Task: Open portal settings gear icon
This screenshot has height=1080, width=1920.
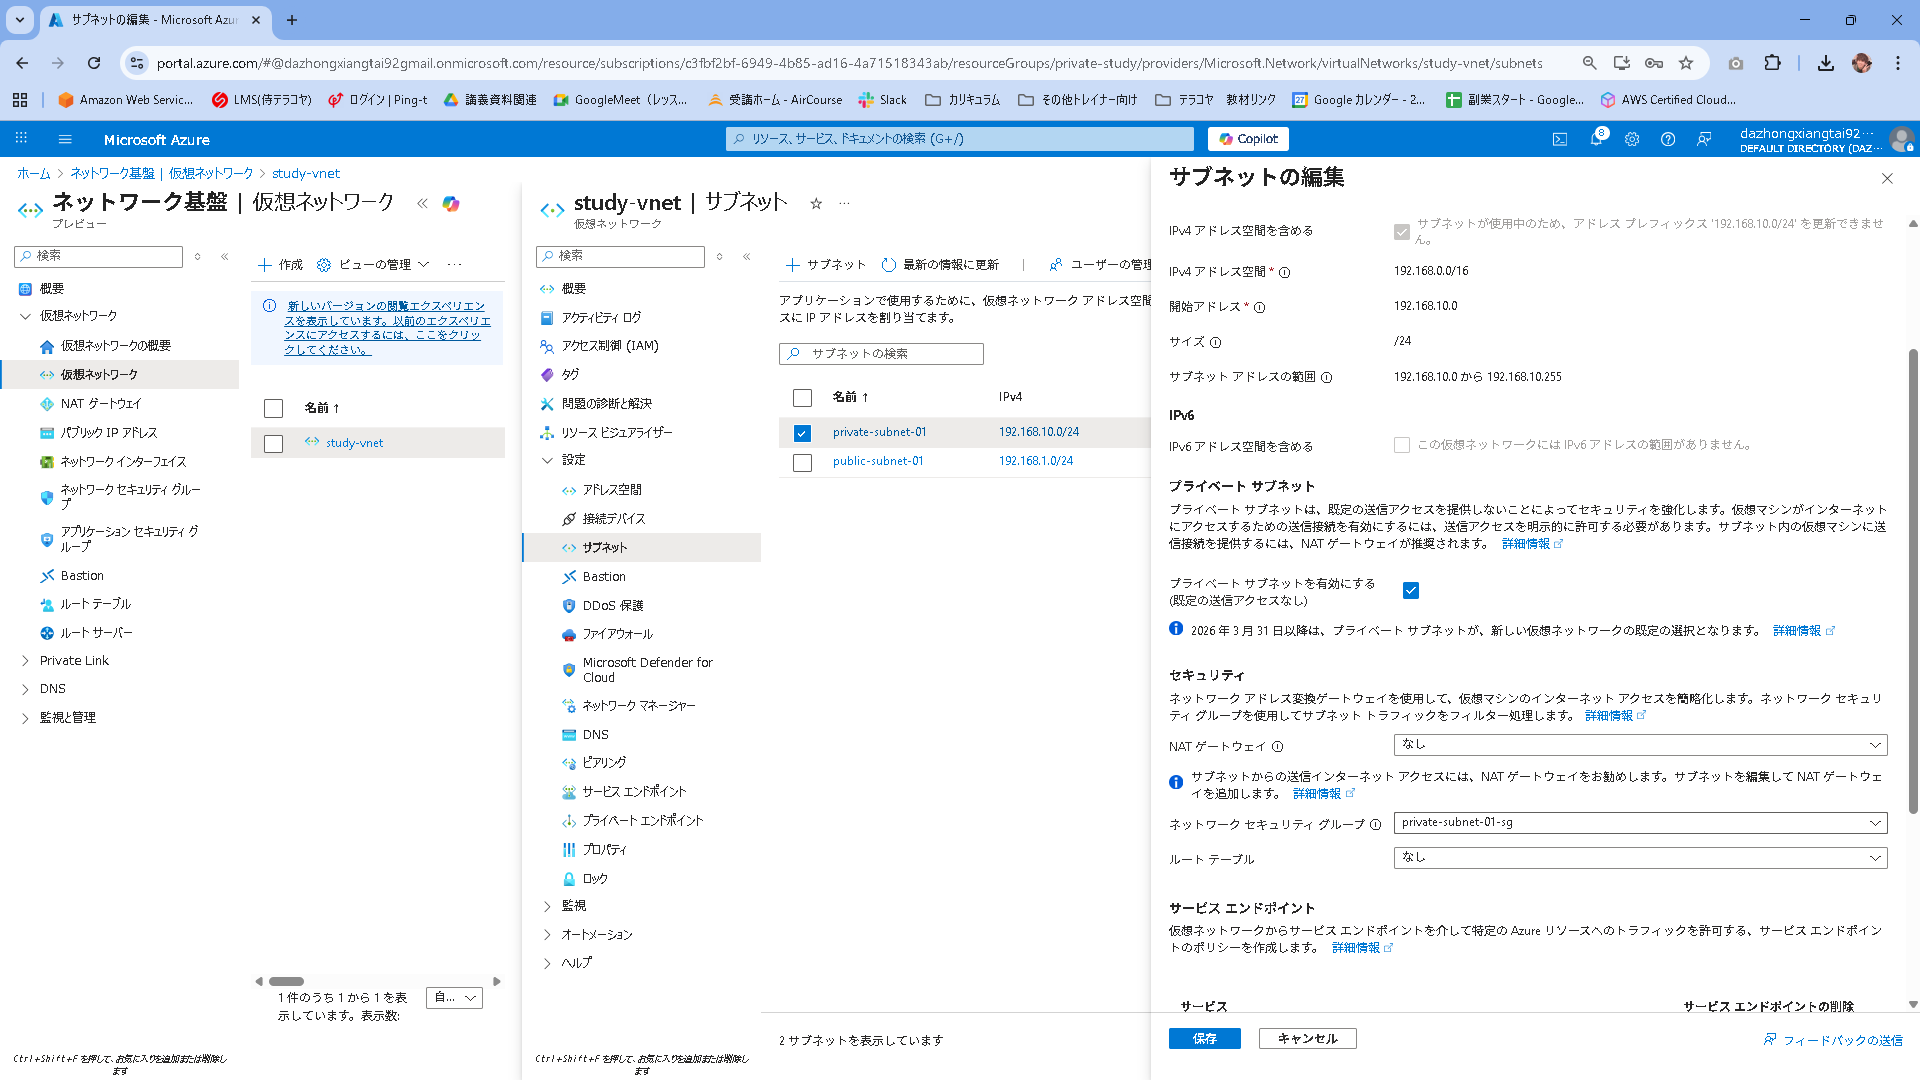Action: coord(1632,139)
